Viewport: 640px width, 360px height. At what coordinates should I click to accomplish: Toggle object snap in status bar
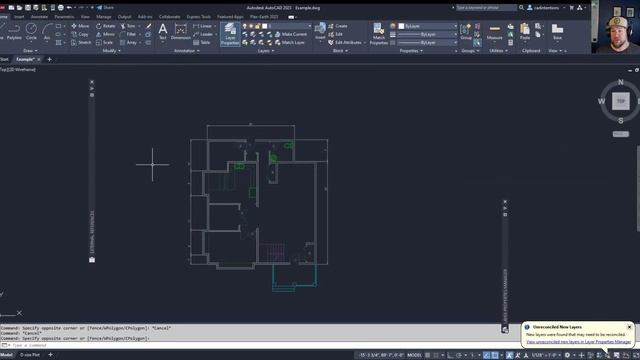pyautogui.click(x=495, y=355)
